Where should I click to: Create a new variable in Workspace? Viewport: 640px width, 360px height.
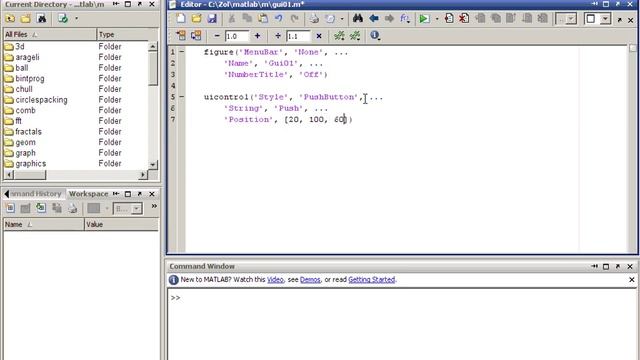[10, 208]
